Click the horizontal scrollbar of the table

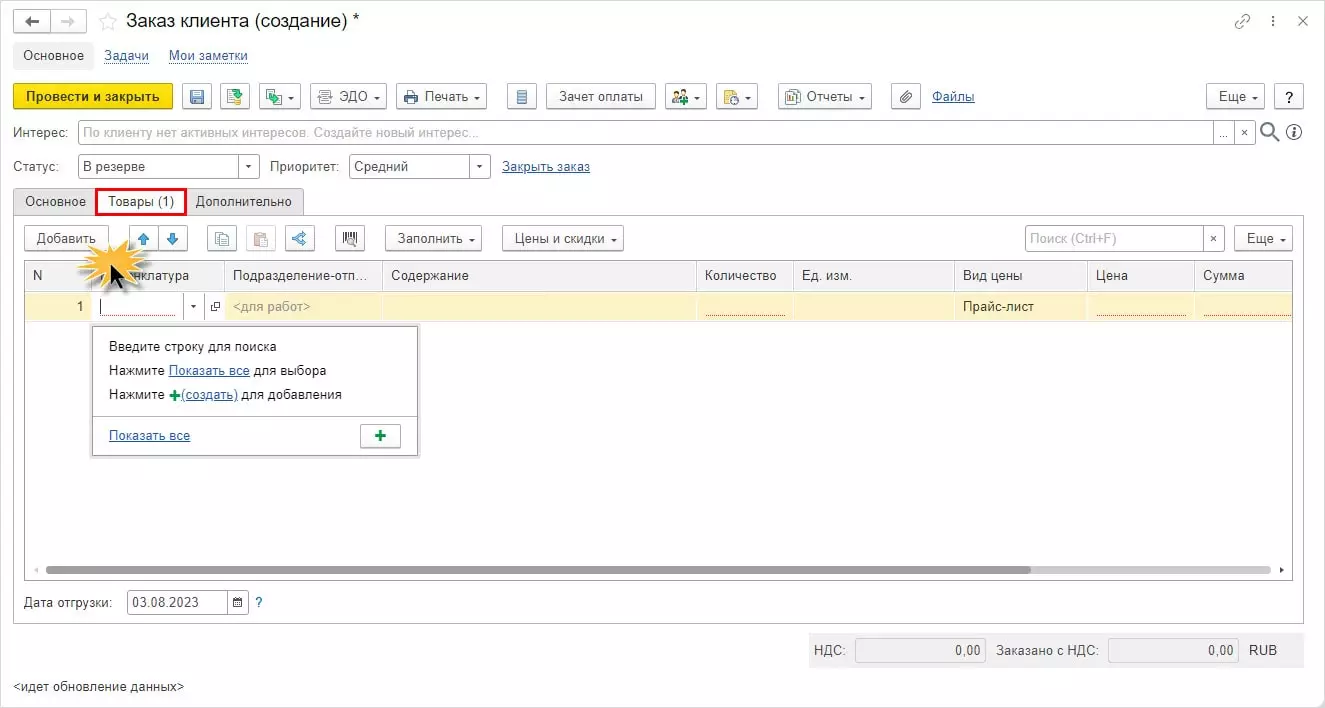click(538, 570)
